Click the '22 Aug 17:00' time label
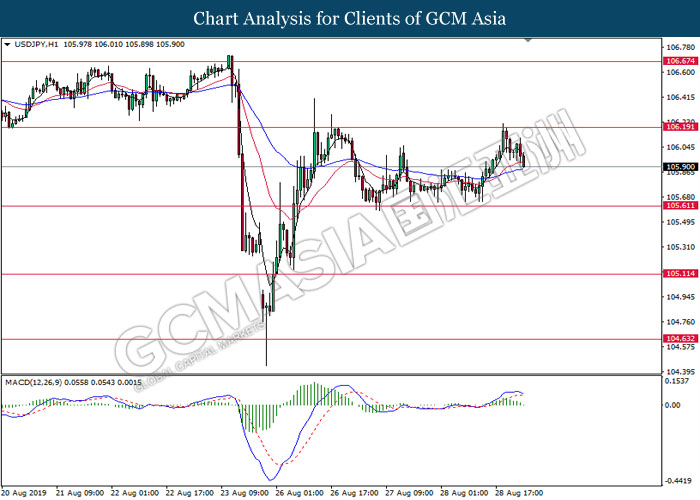The image size is (700, 500). pos(190,493)
